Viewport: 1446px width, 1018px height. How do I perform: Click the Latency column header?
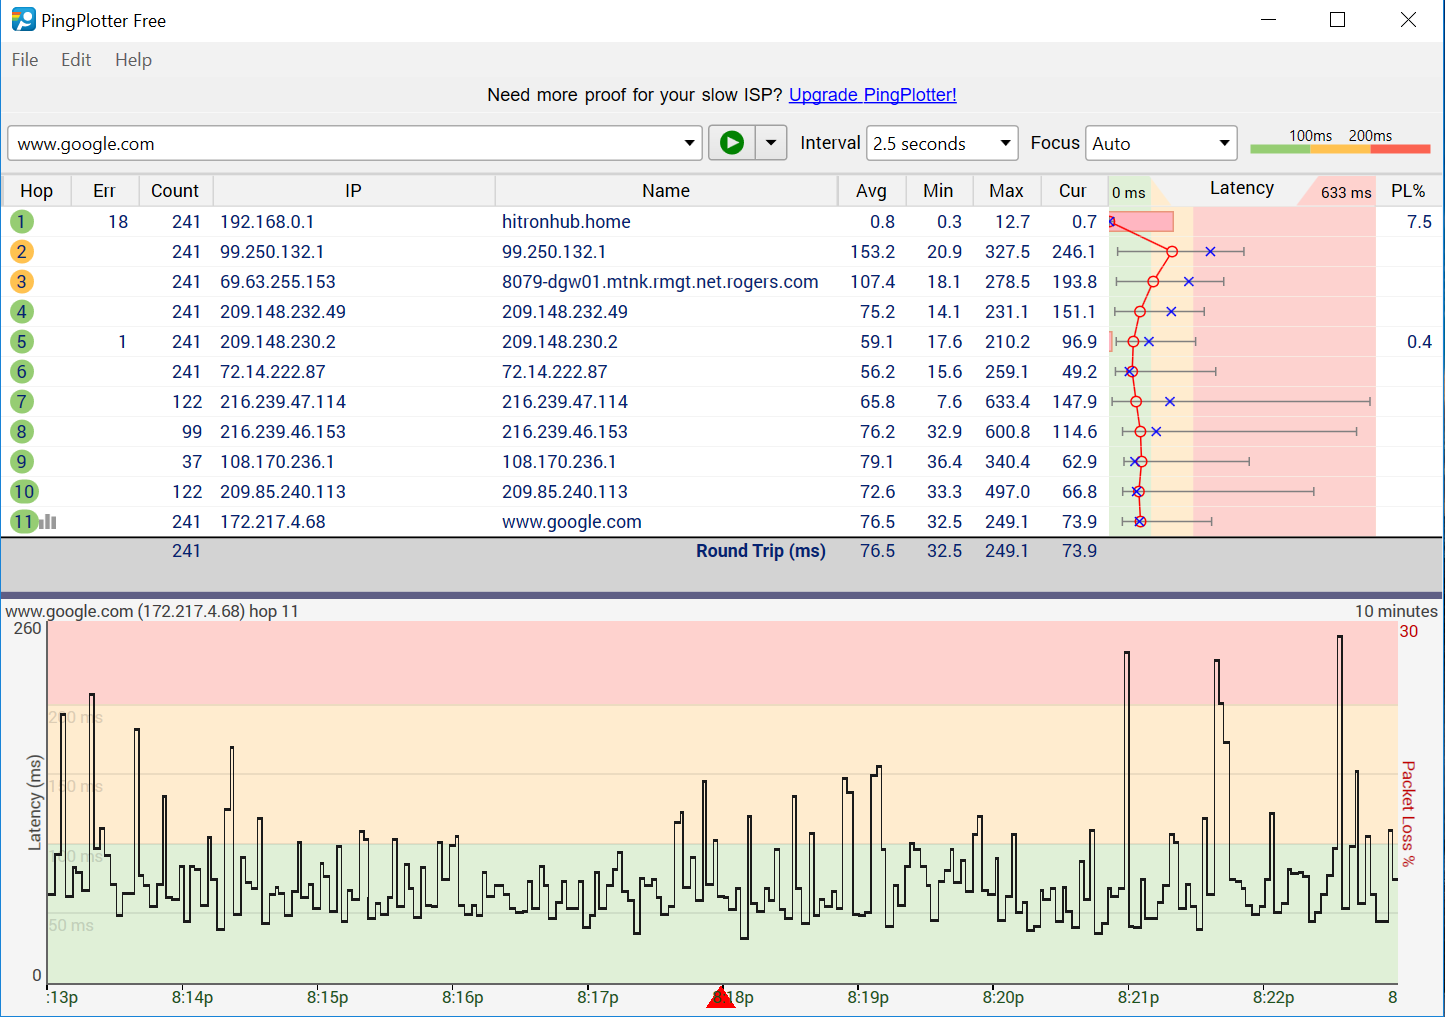(x=1242, y=188)
